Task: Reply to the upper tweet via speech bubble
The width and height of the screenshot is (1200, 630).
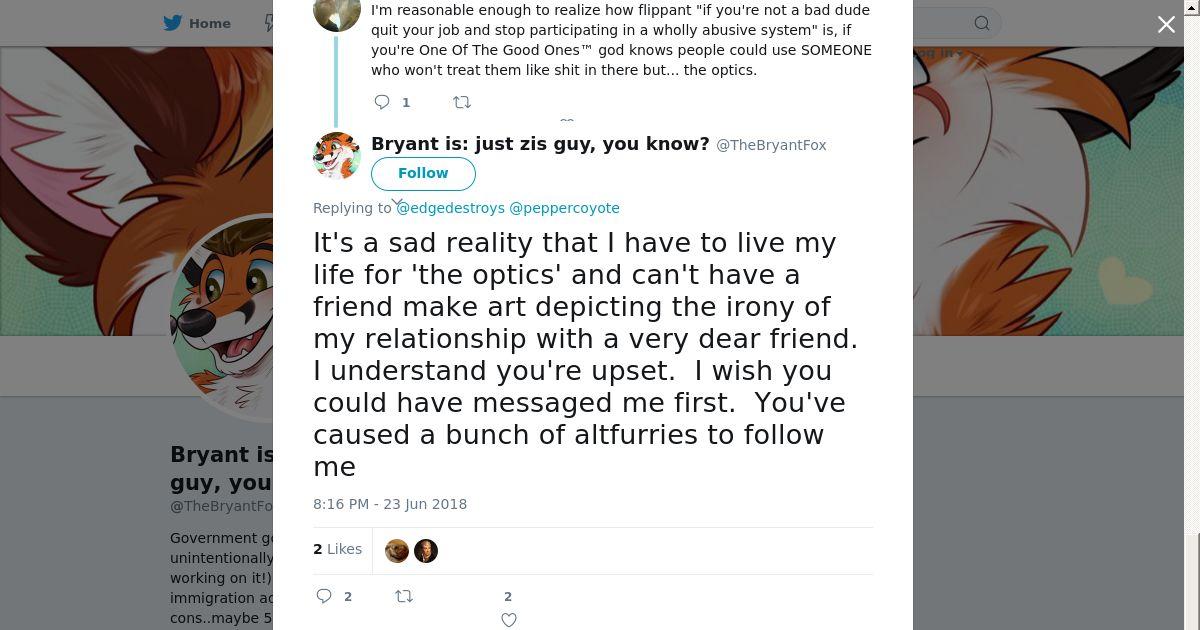Action: (382, 102)
